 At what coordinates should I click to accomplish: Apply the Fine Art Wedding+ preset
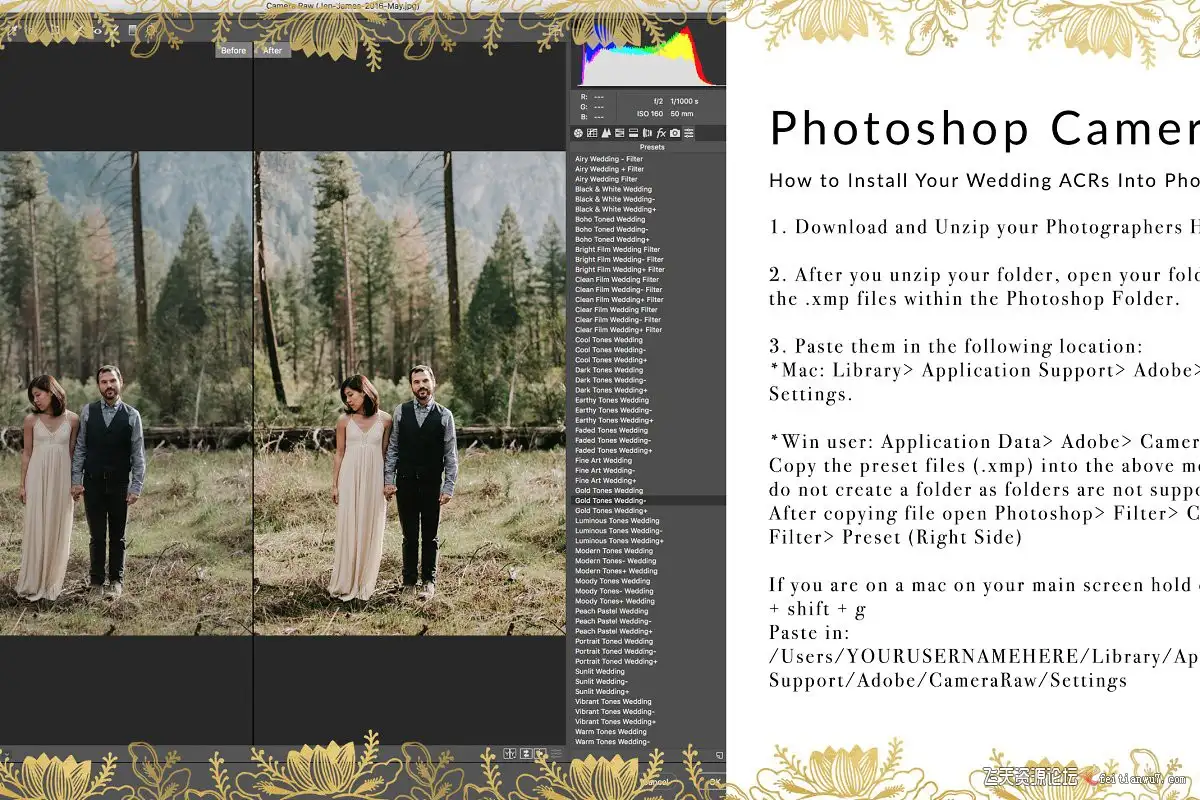606,480
